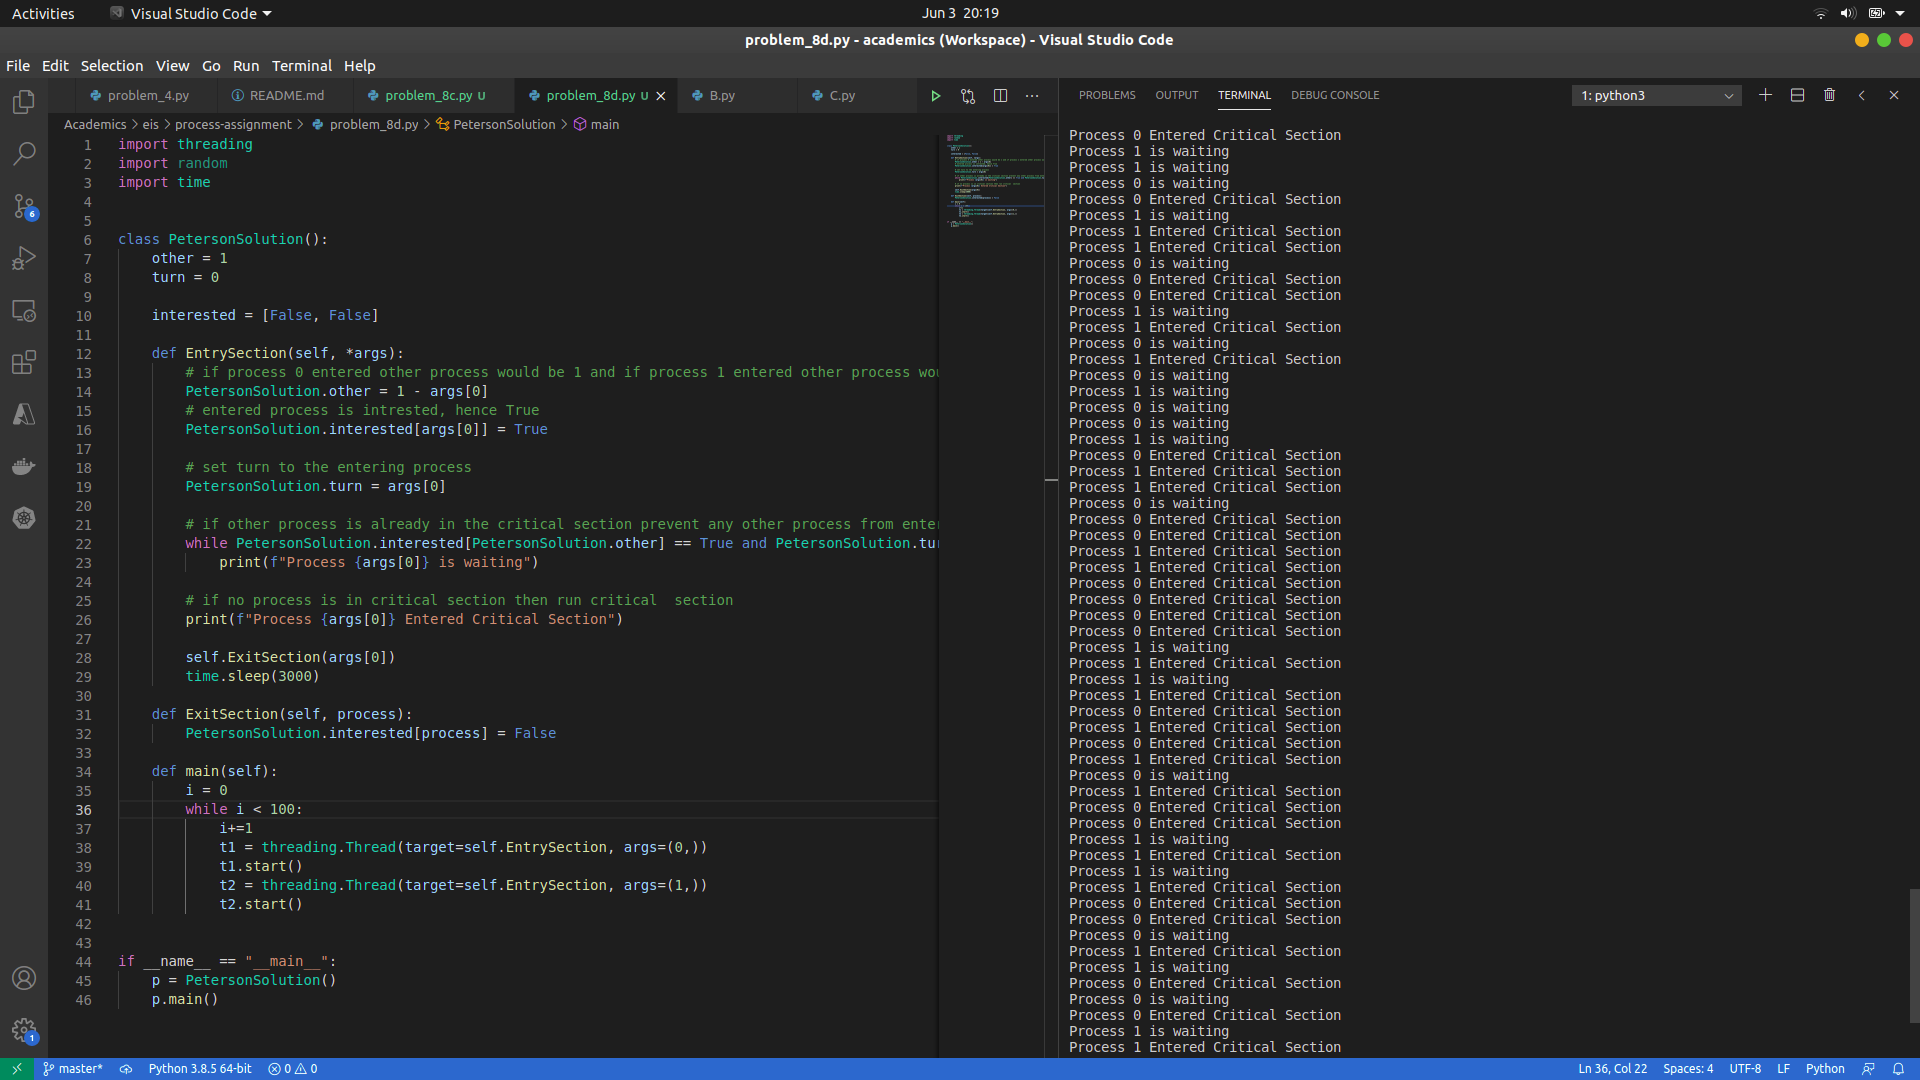Viewport: 1920px width, 1080px height.
Task: Click the master* git branch indicator
Action: pyautogui.click(x=73, y=1068)
